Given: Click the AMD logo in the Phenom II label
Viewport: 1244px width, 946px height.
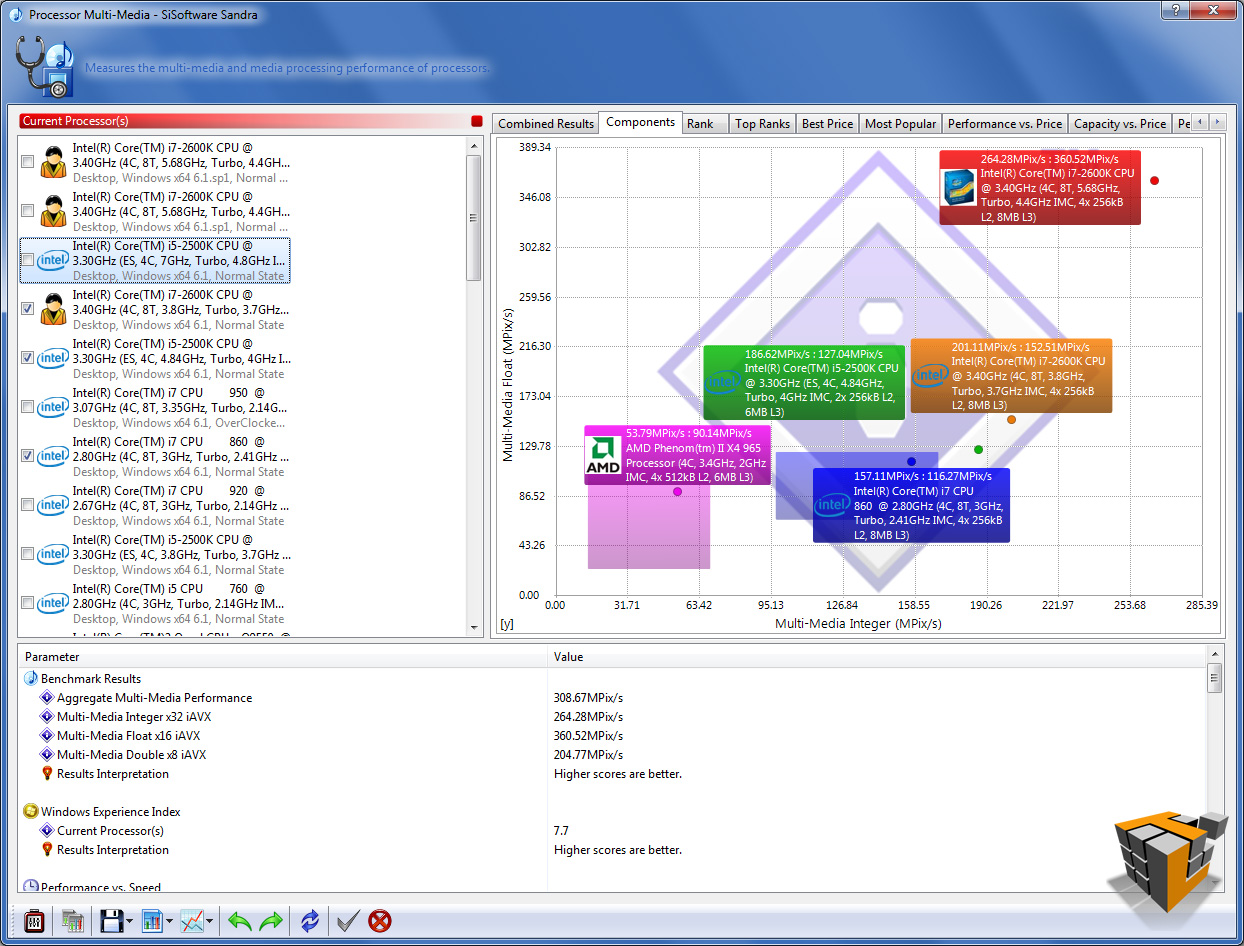Looking at the screenshot, I should (603, 456).
